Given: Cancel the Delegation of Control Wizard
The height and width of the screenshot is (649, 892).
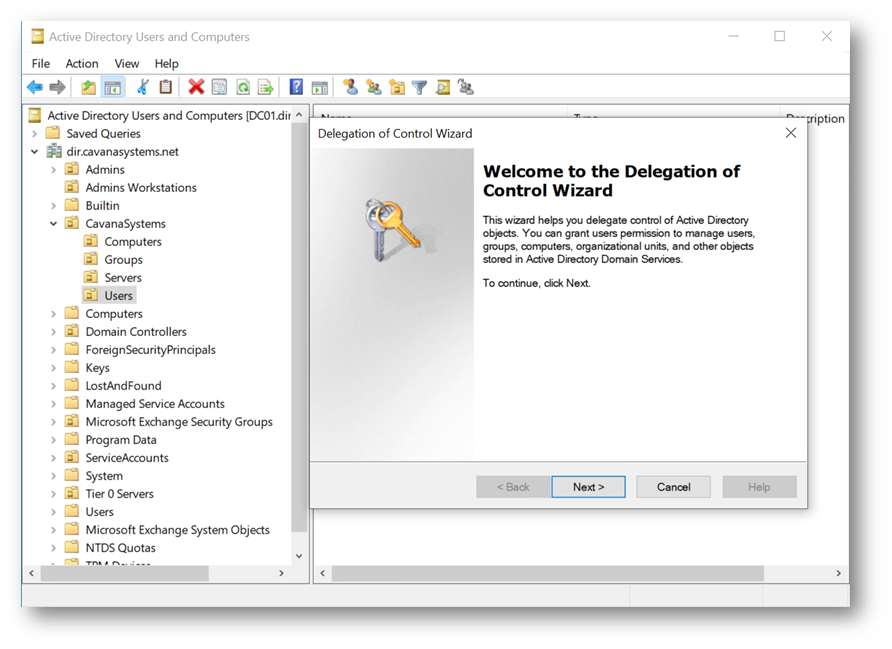Looking at the screenshot, I should click(673, 487).
